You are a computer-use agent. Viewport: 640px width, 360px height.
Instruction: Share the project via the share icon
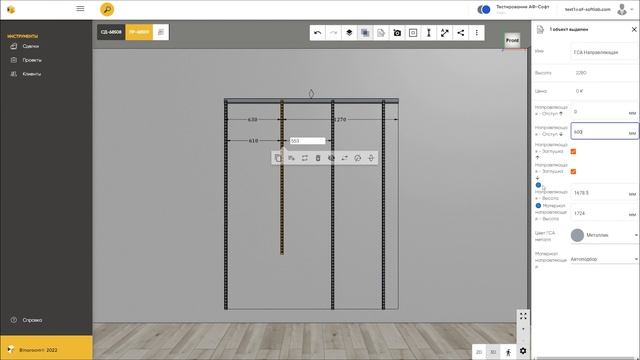[460, 33]
